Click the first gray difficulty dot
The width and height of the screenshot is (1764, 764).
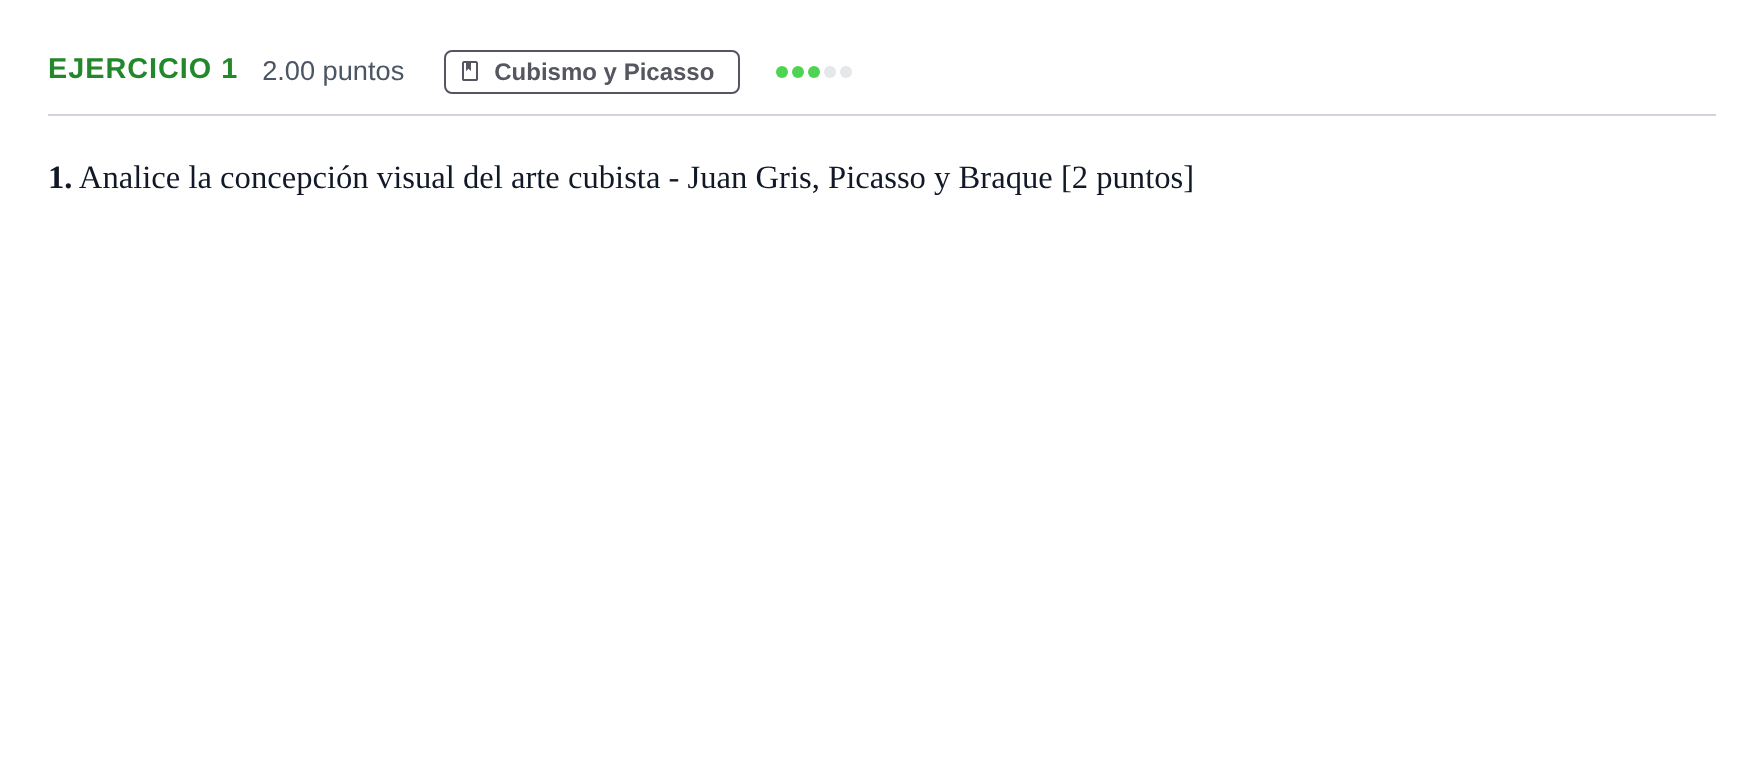(830, 72)
